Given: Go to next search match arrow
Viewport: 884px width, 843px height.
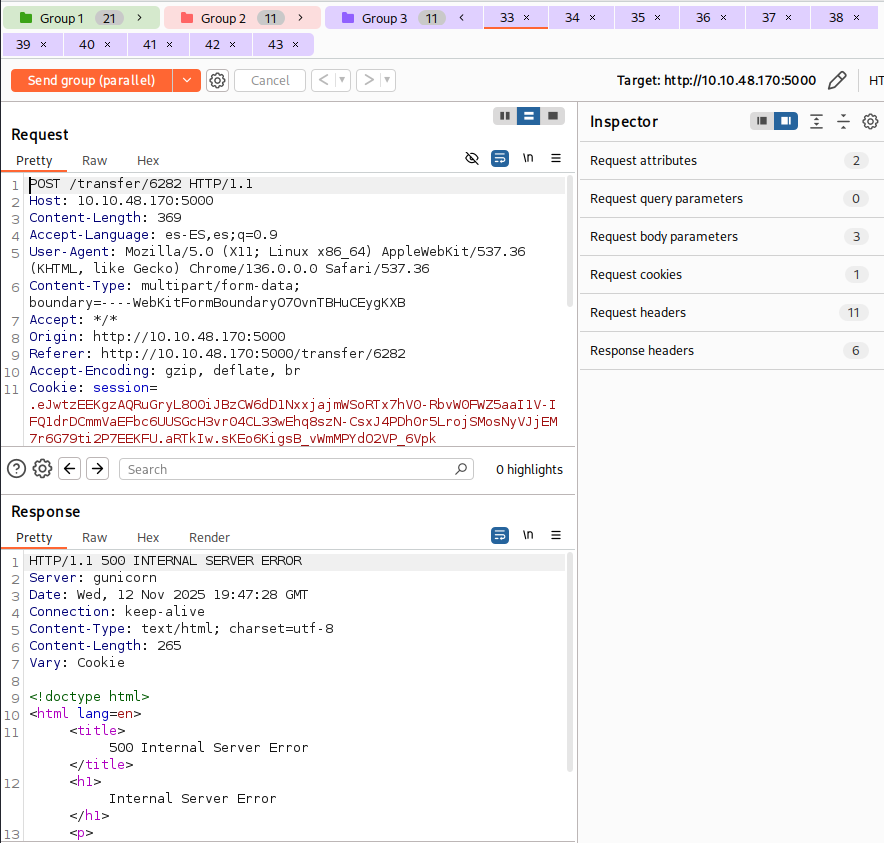Looking at the screenshot, I should [x=98, y=469].
